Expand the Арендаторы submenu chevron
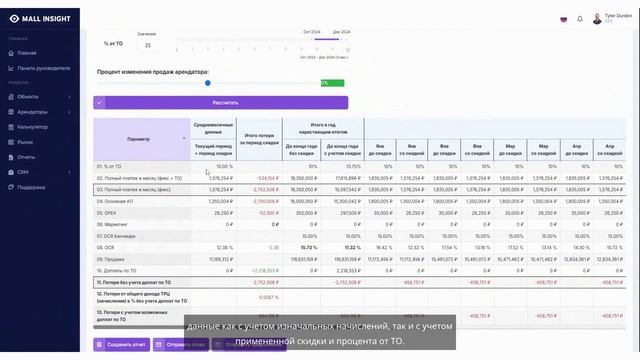Image resolution: width=640 pixels, height=360 pixels. [69, 112]
